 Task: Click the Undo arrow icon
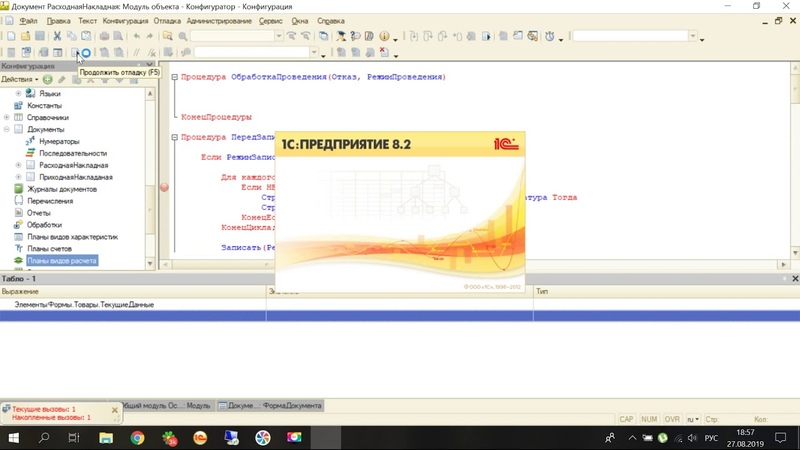[x=136, y=36]
